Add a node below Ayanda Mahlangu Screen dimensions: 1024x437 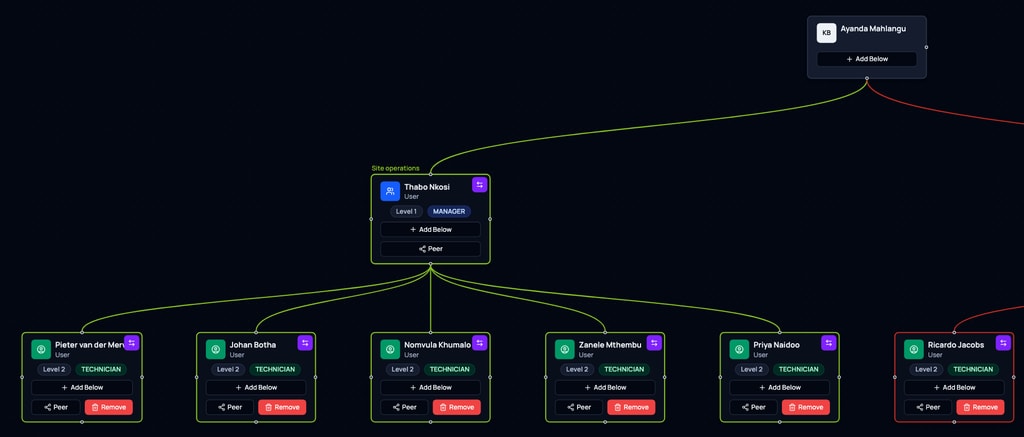pos(867,59)
